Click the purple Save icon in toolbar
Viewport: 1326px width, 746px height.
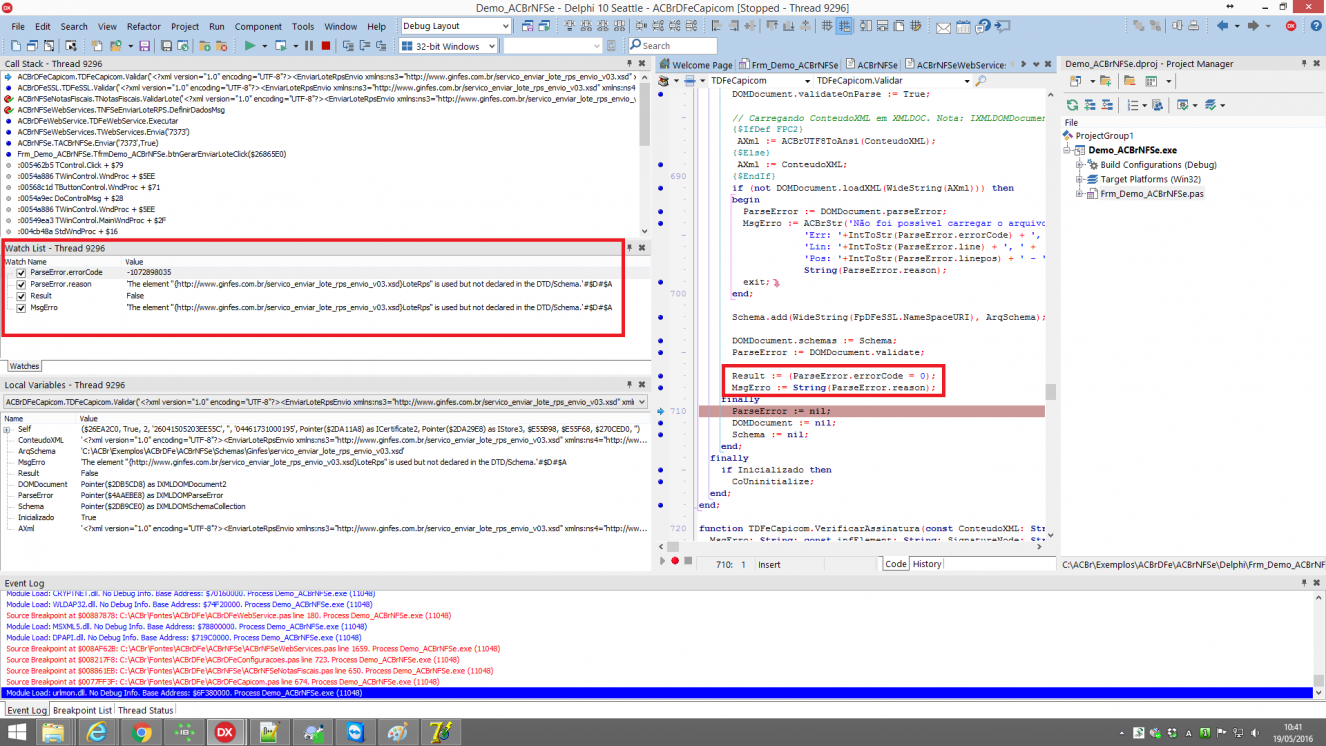[x=145, y=46]
